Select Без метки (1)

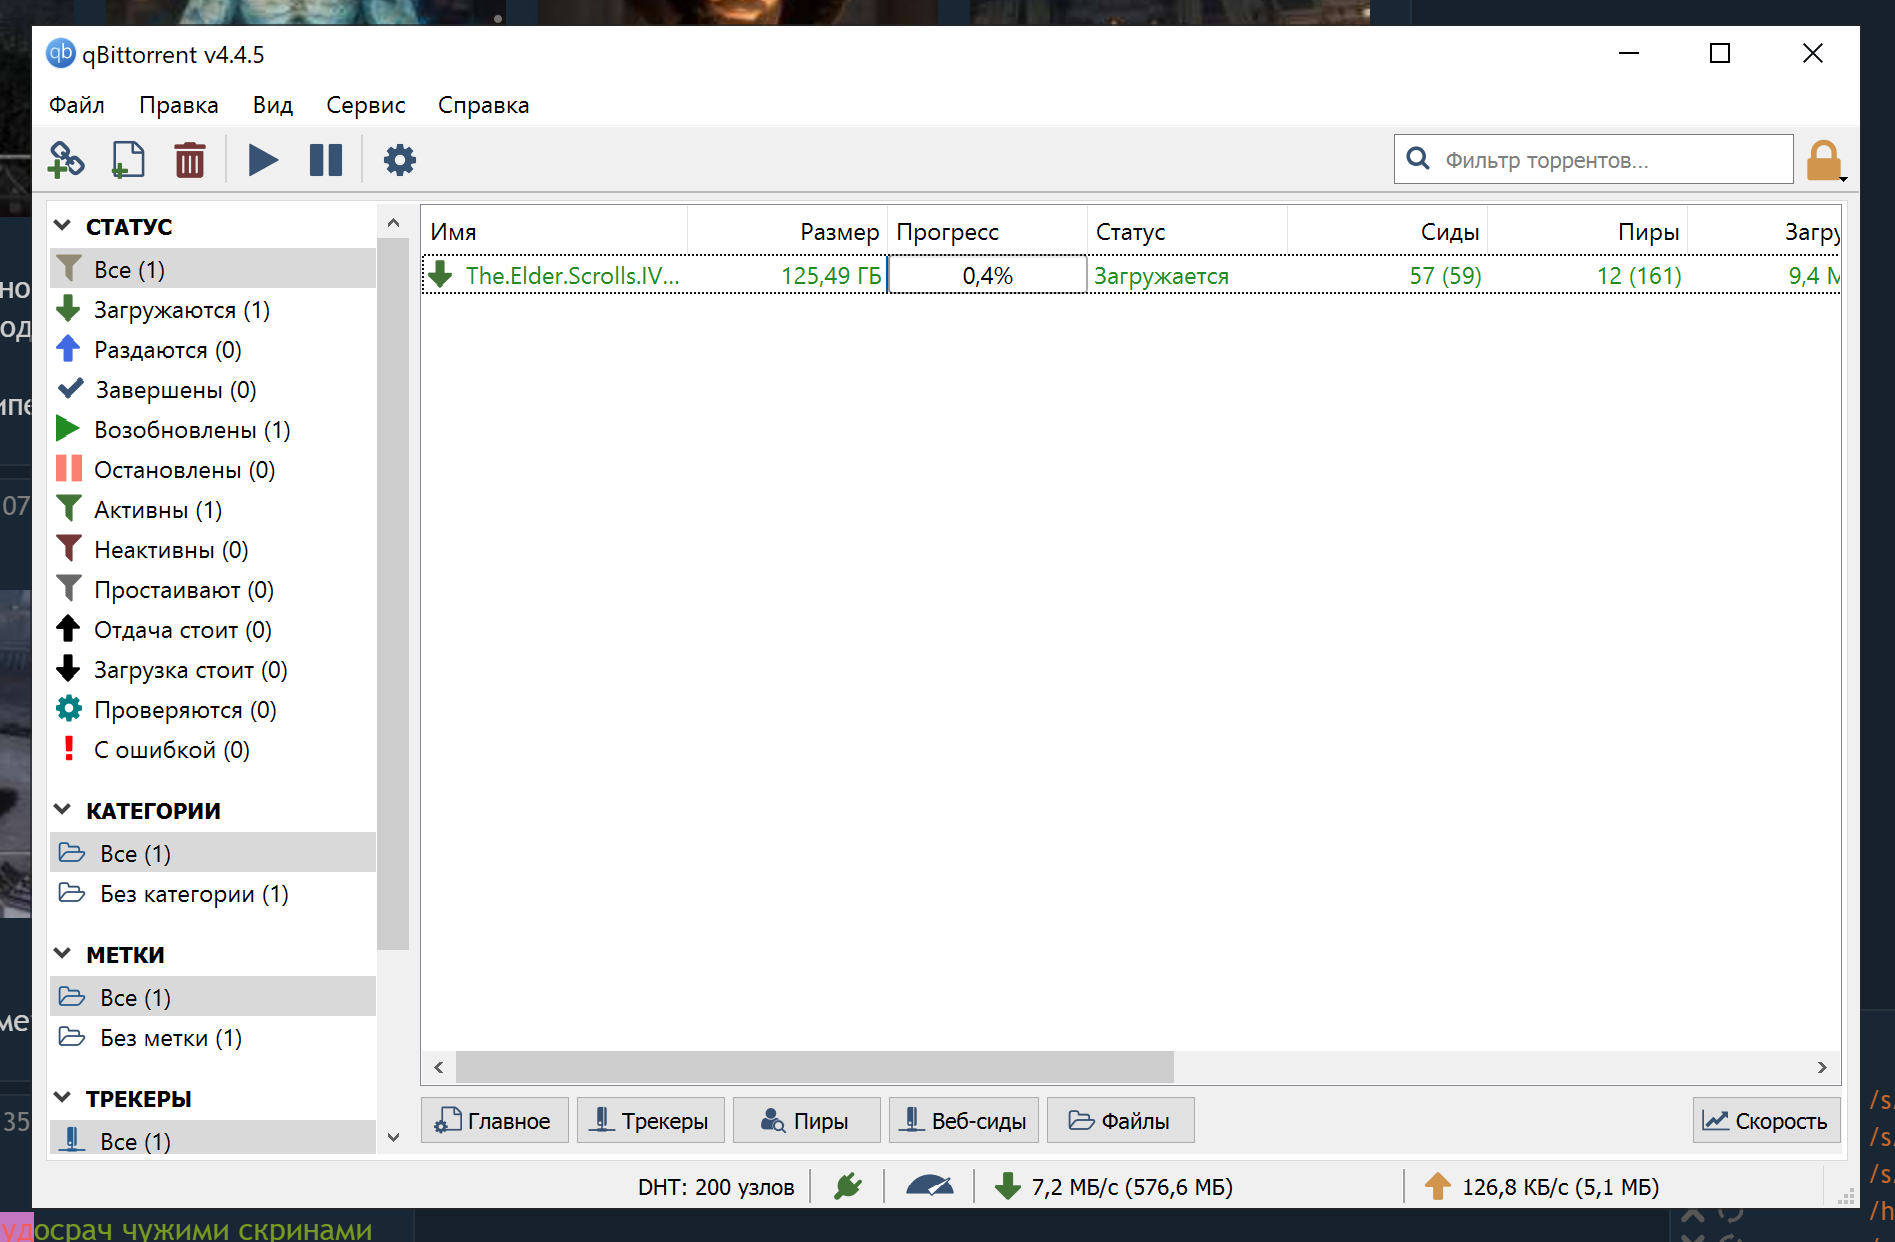(213, 1038)
